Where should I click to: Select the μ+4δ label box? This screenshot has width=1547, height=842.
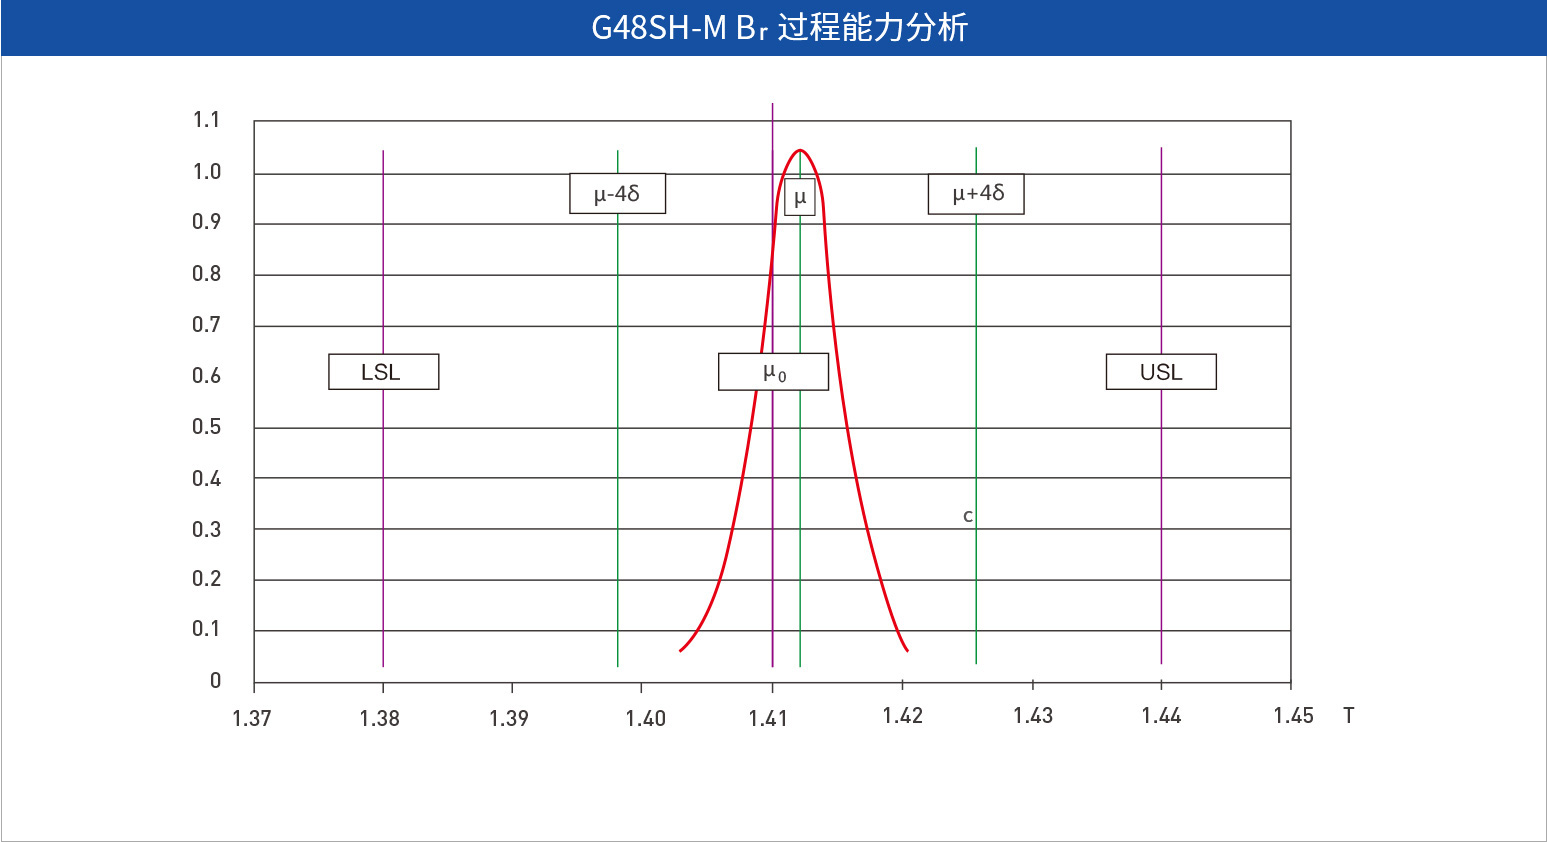[x=975, y=194]
